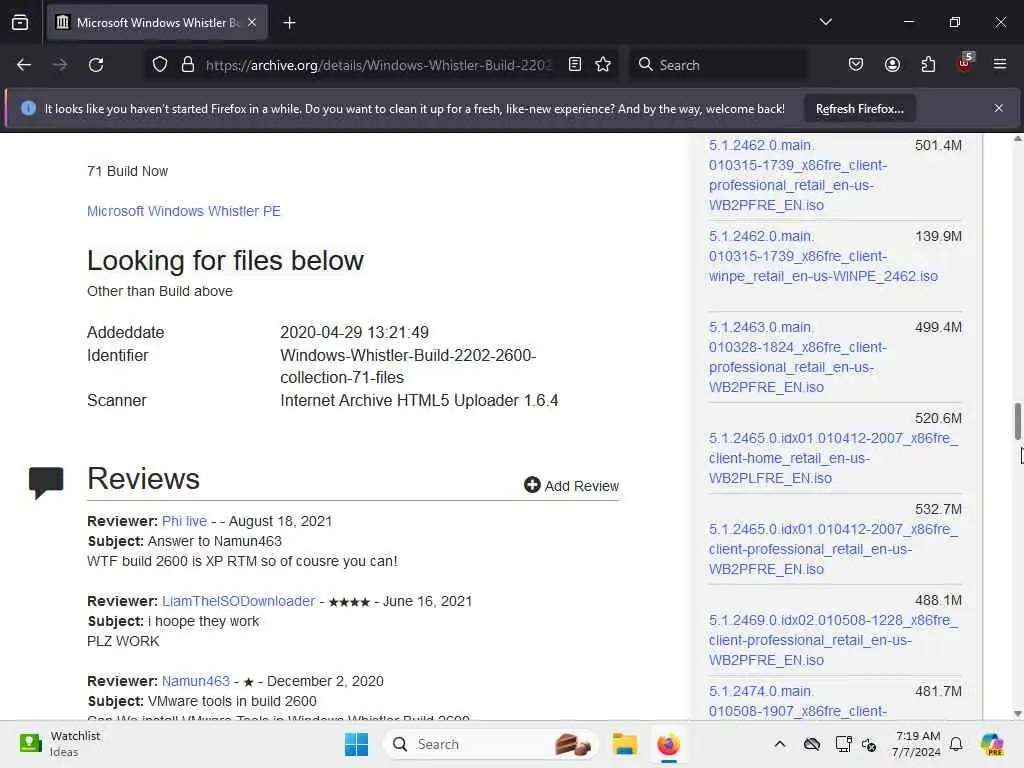Image resolution: width=1024 pixels, height=768 pixels.
Task: Click the 71 Build Now text
Action: [127, 171]
